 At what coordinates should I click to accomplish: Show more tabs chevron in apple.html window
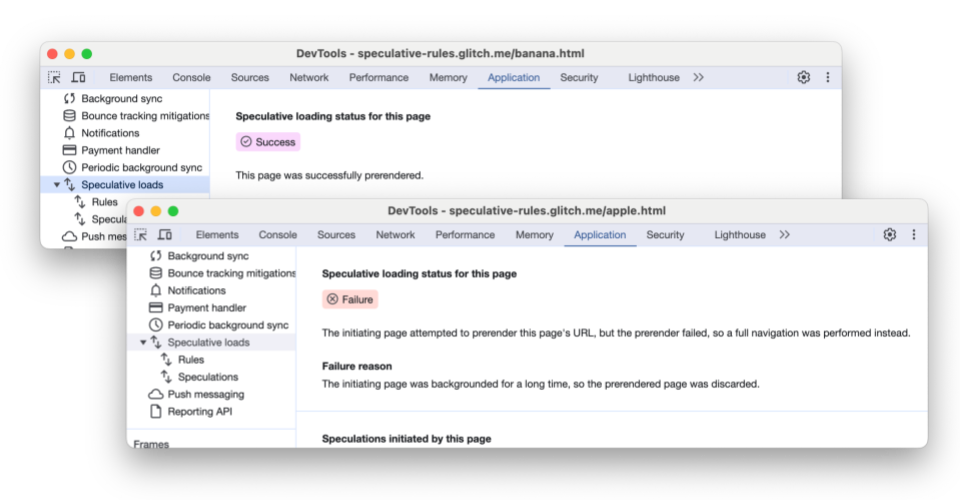tap(784, 235)
